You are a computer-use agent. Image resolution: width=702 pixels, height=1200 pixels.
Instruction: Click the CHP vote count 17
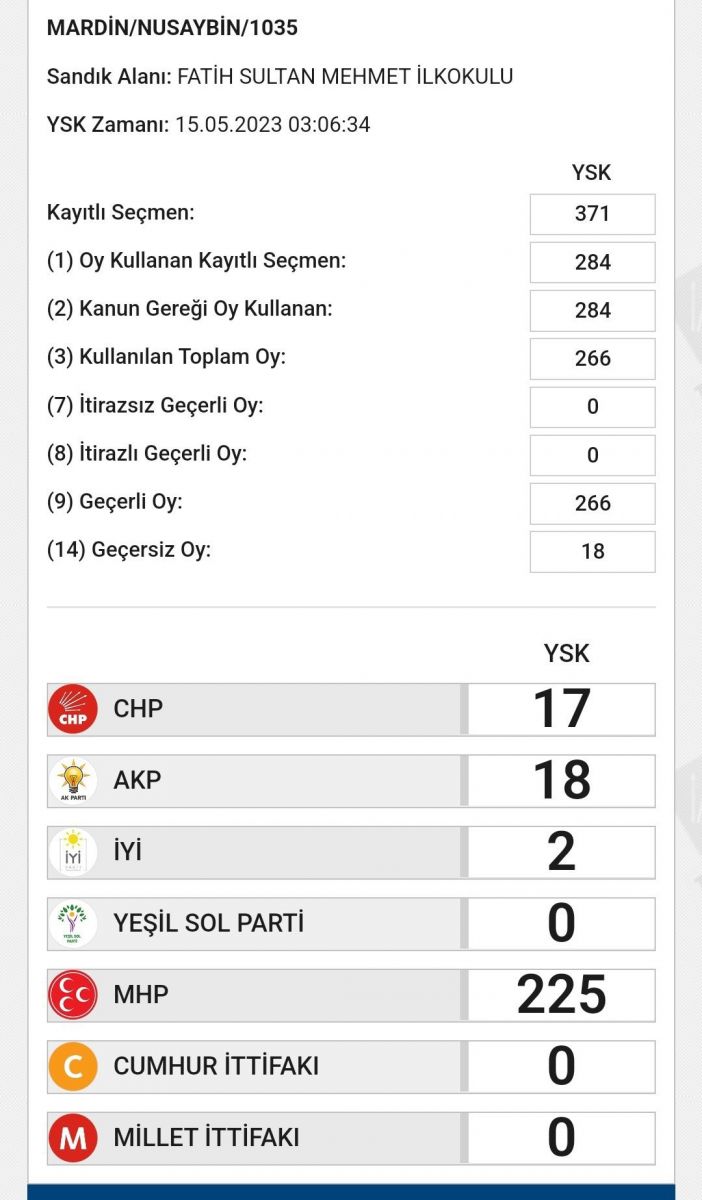tap(561, 709)
